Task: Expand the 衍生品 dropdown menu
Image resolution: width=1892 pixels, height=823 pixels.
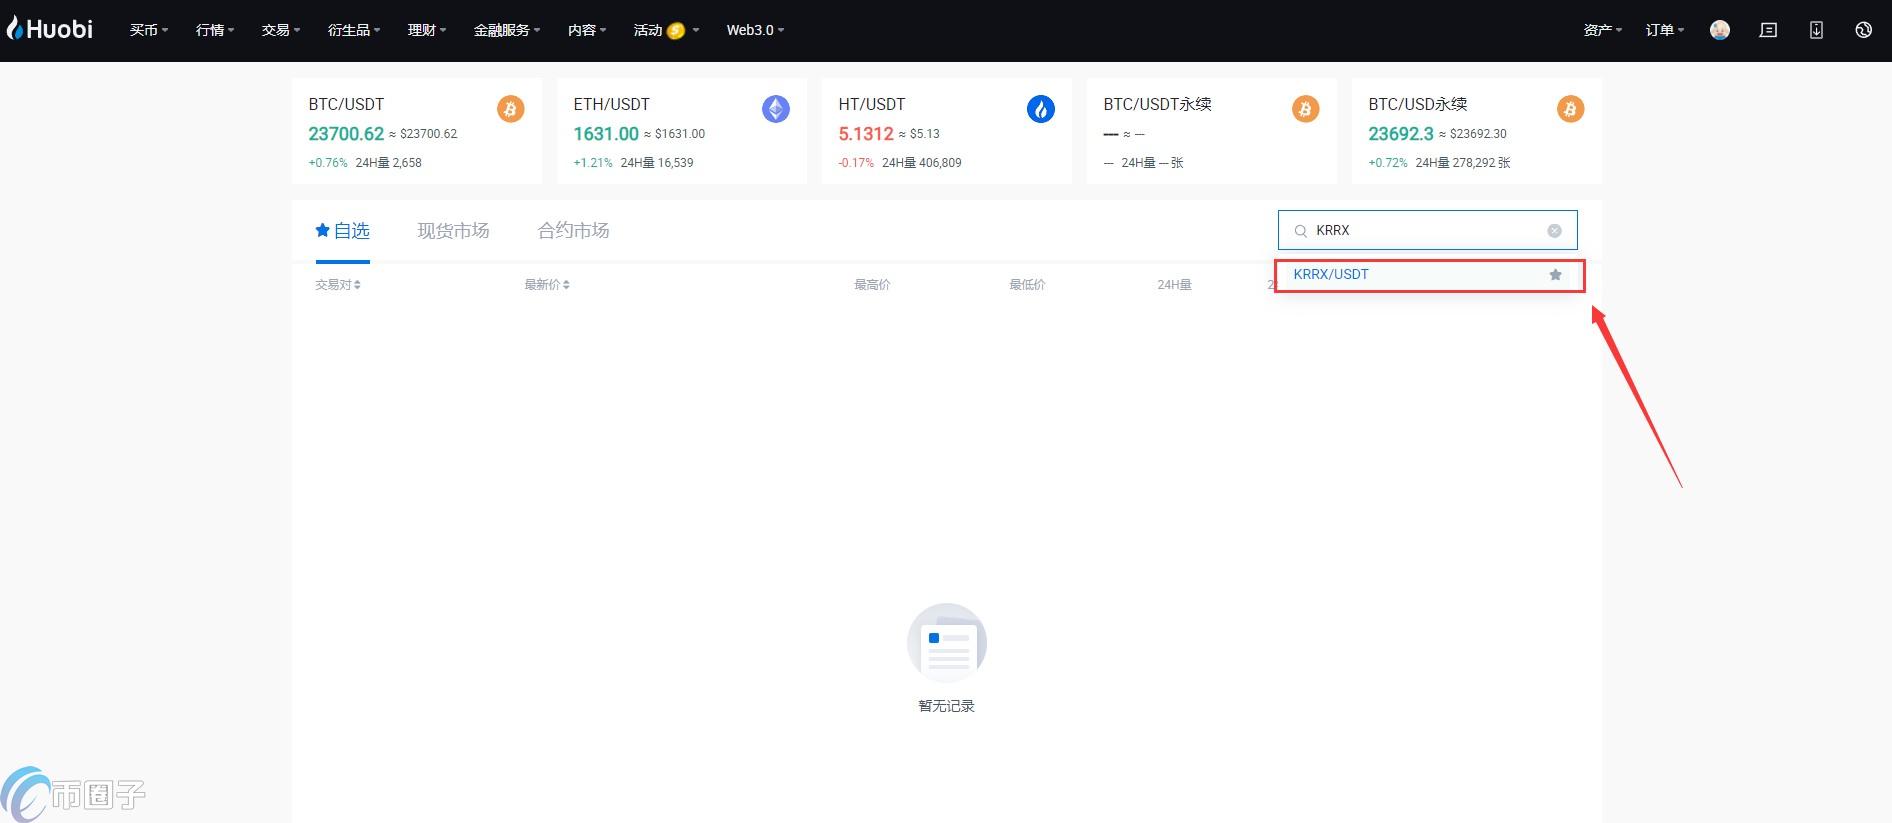Action: (353, 30)
